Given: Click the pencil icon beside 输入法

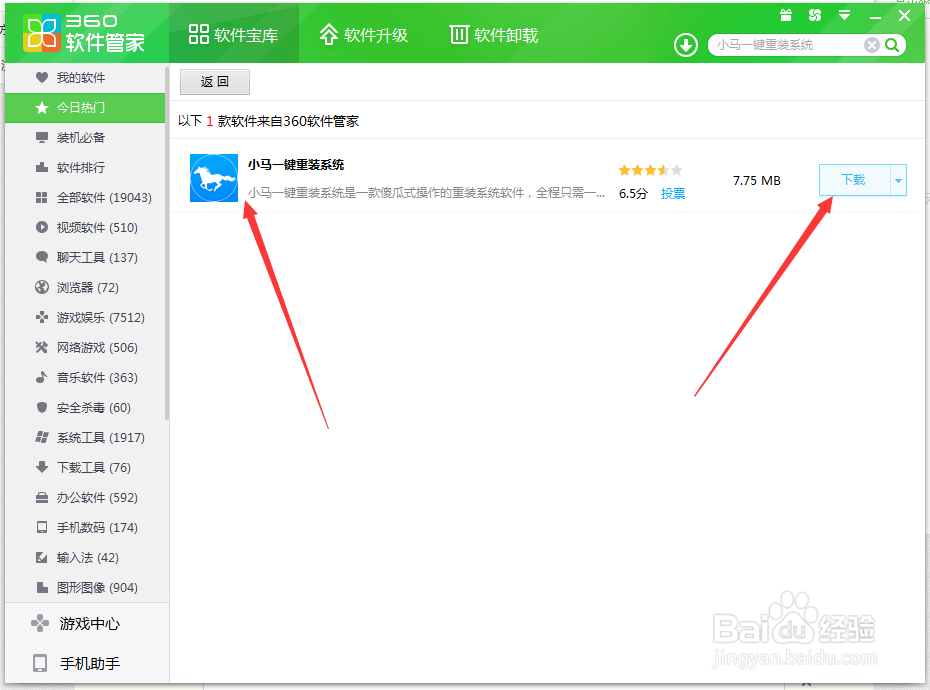Looking at the screenshot, I should [42, 557].
